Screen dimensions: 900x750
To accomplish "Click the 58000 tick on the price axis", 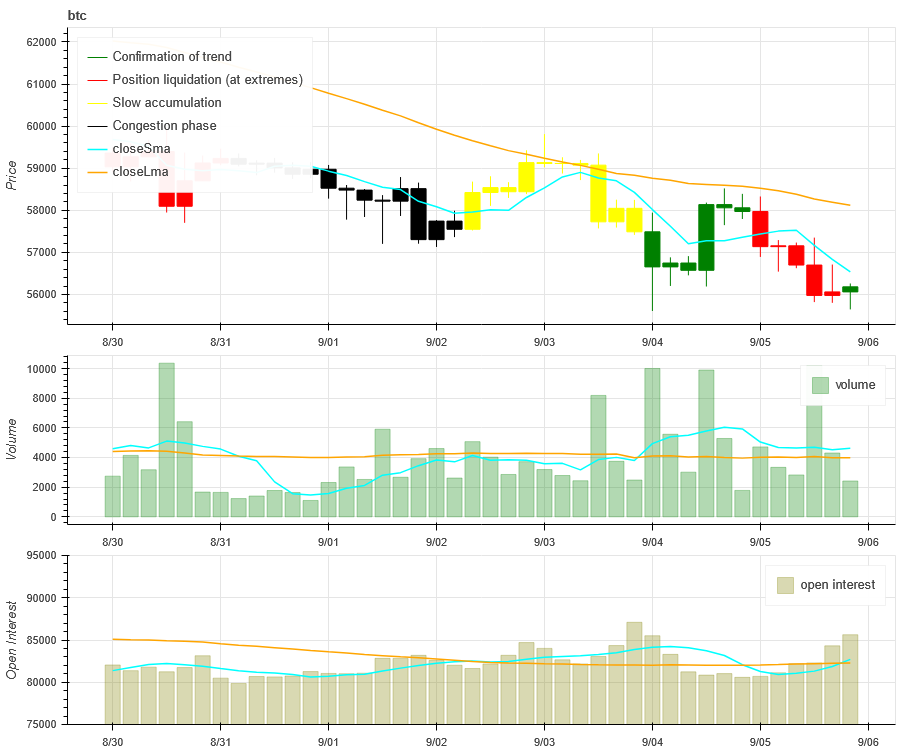I will pos(41,211).
